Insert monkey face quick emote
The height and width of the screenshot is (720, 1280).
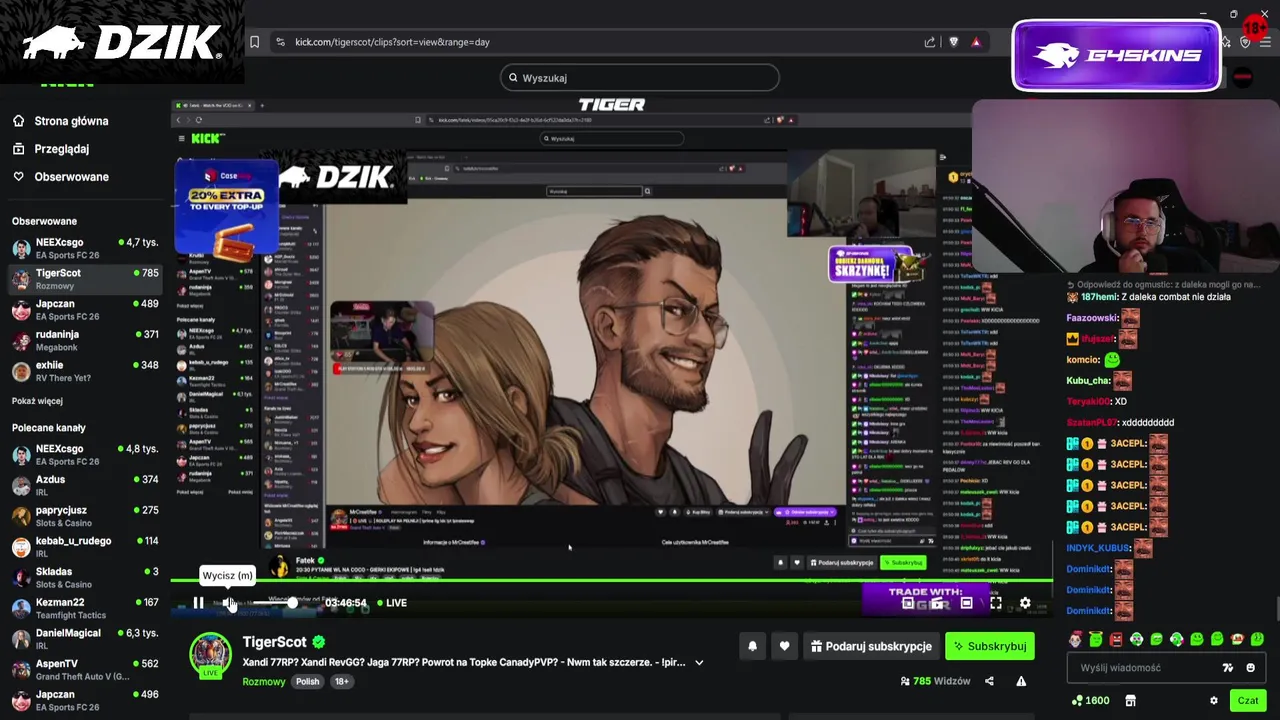(1237, 639)
